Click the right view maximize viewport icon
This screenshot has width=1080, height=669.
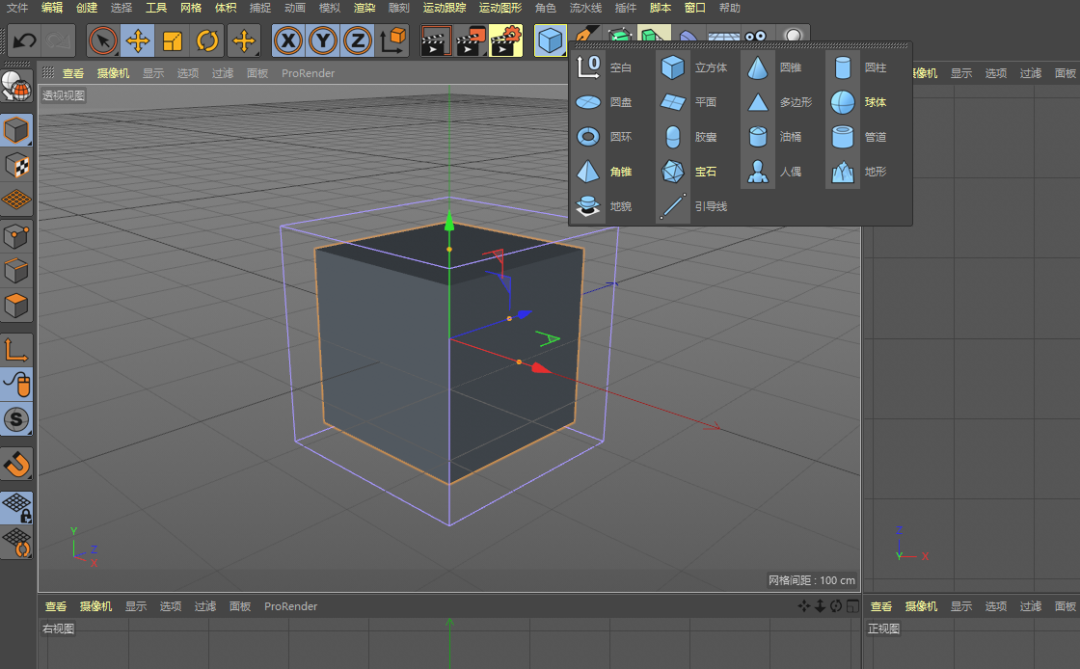coord(853,606)
